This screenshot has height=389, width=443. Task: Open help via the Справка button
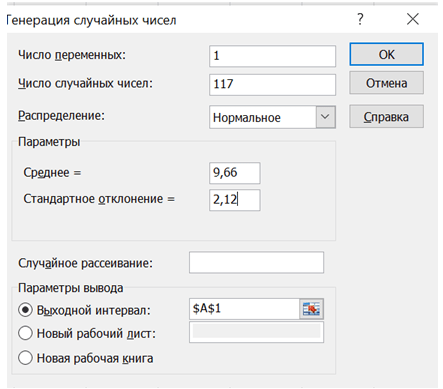[386, 117]
